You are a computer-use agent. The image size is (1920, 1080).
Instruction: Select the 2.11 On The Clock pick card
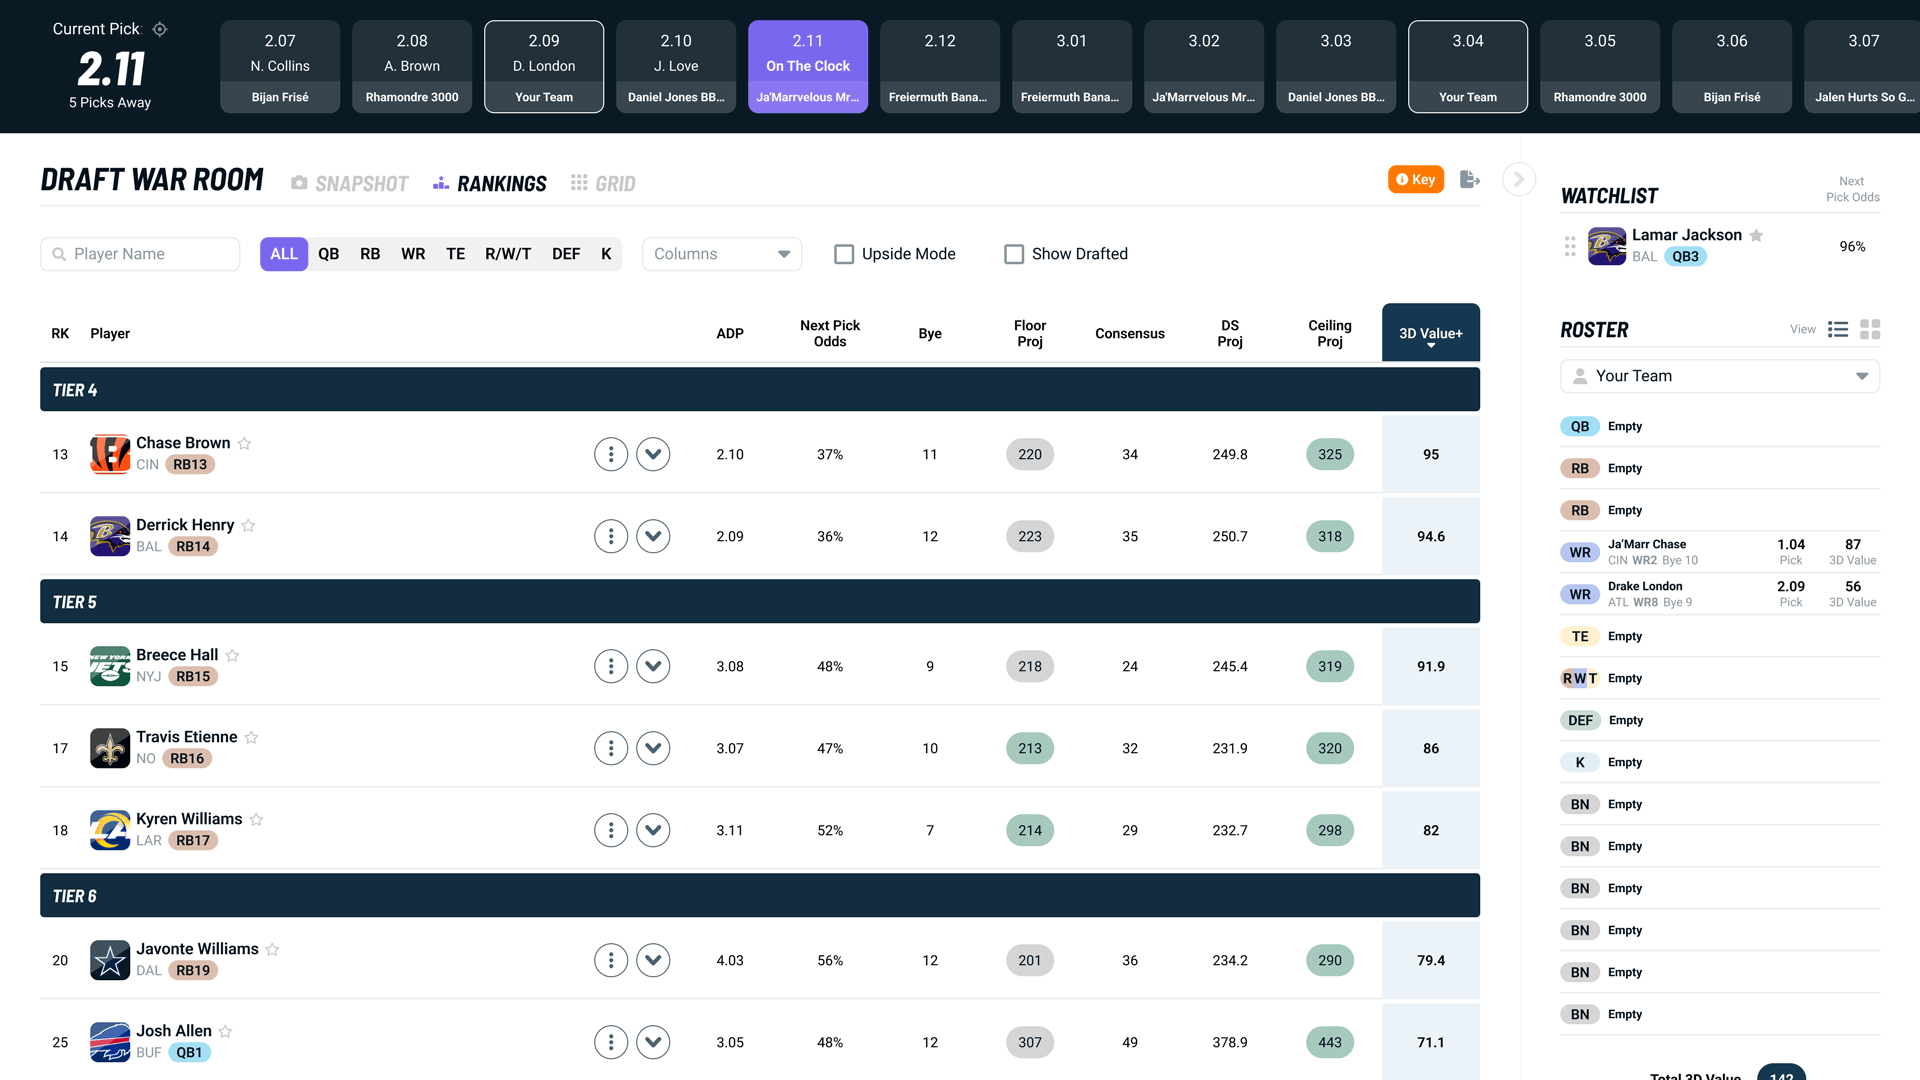808,67
